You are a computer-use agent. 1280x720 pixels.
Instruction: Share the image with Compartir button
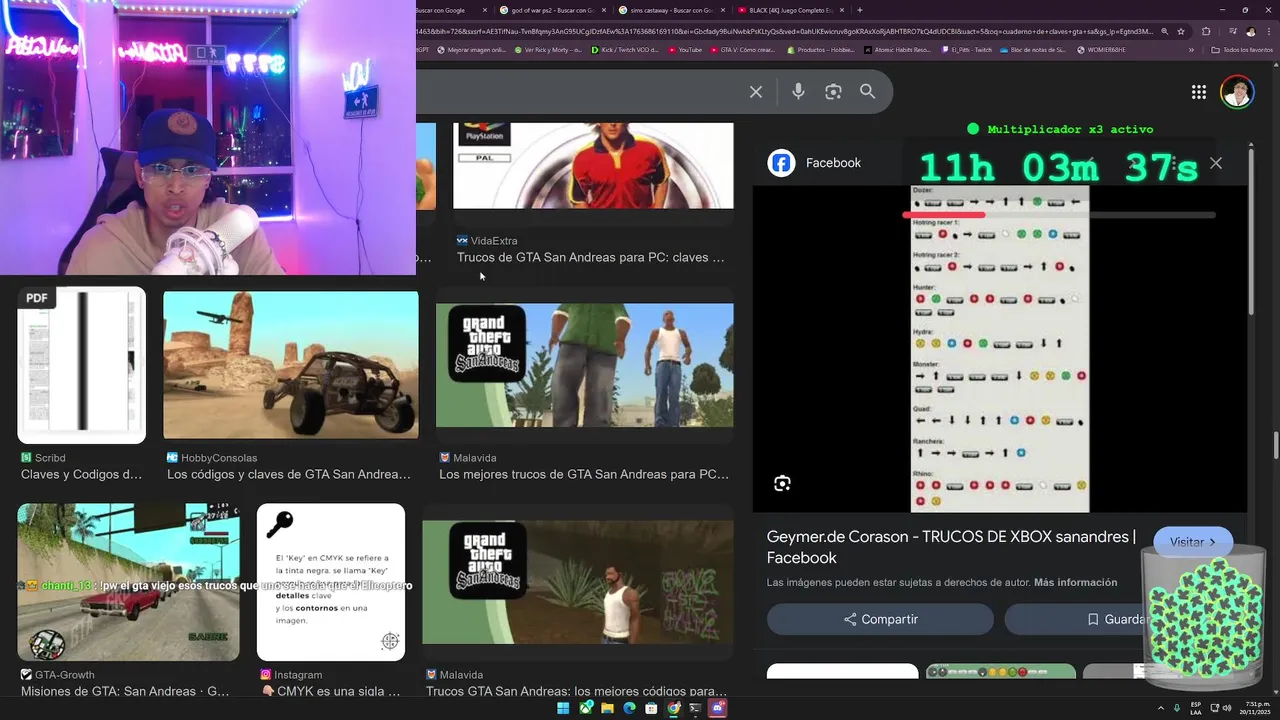880,619
